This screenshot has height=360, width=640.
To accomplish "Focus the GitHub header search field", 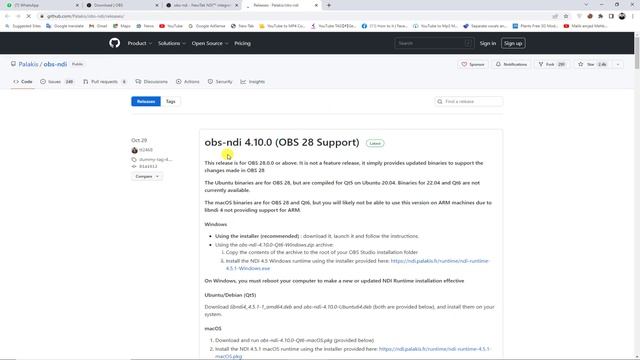I will point(434,43).
